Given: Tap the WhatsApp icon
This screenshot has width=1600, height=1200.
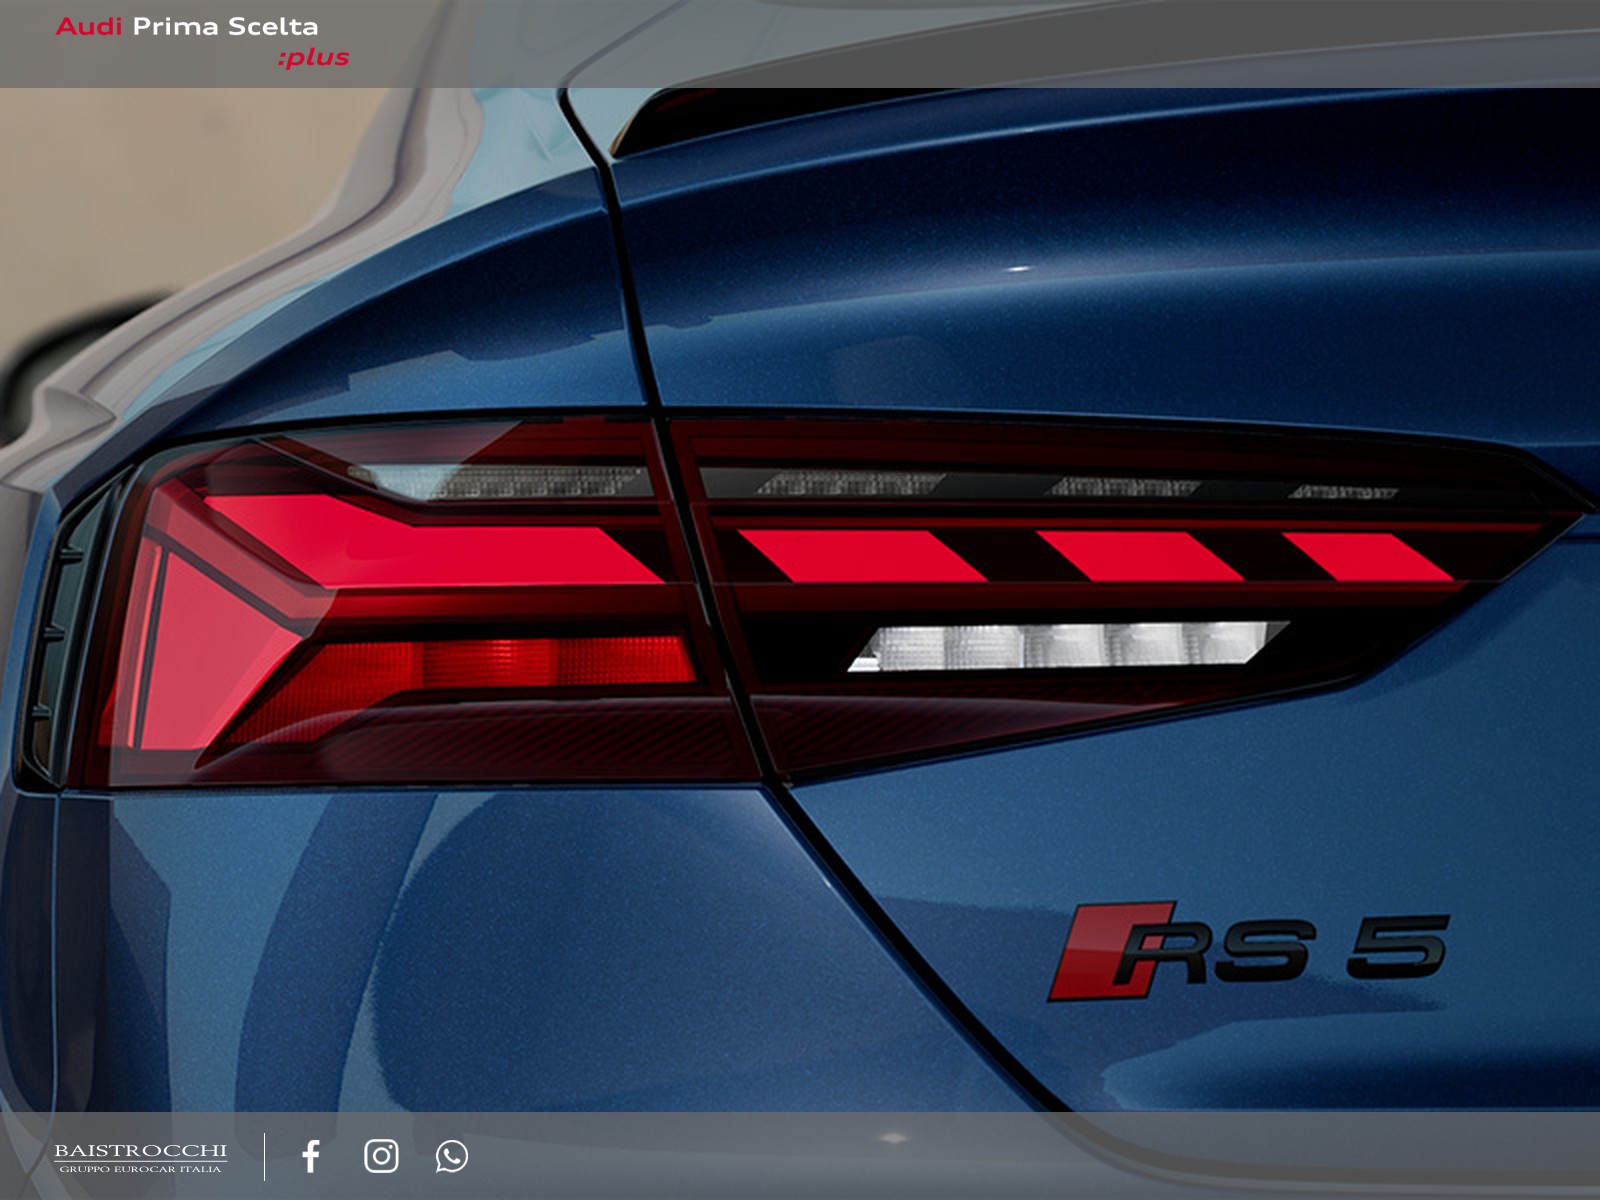Looking at the screenshot, I should click(x=451, y=1156).
